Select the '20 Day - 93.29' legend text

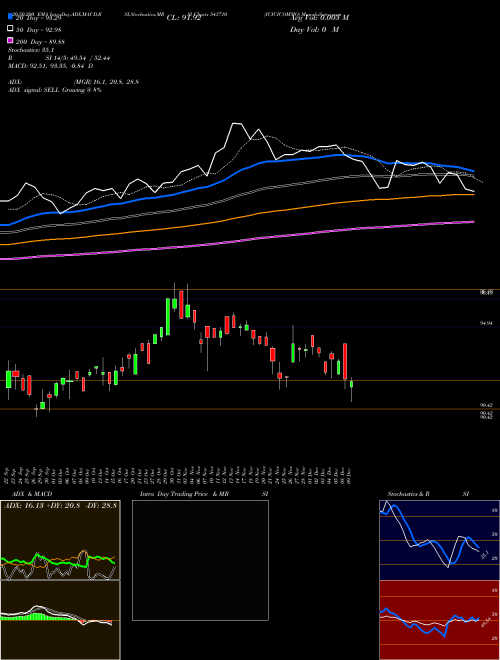point(39,18)
